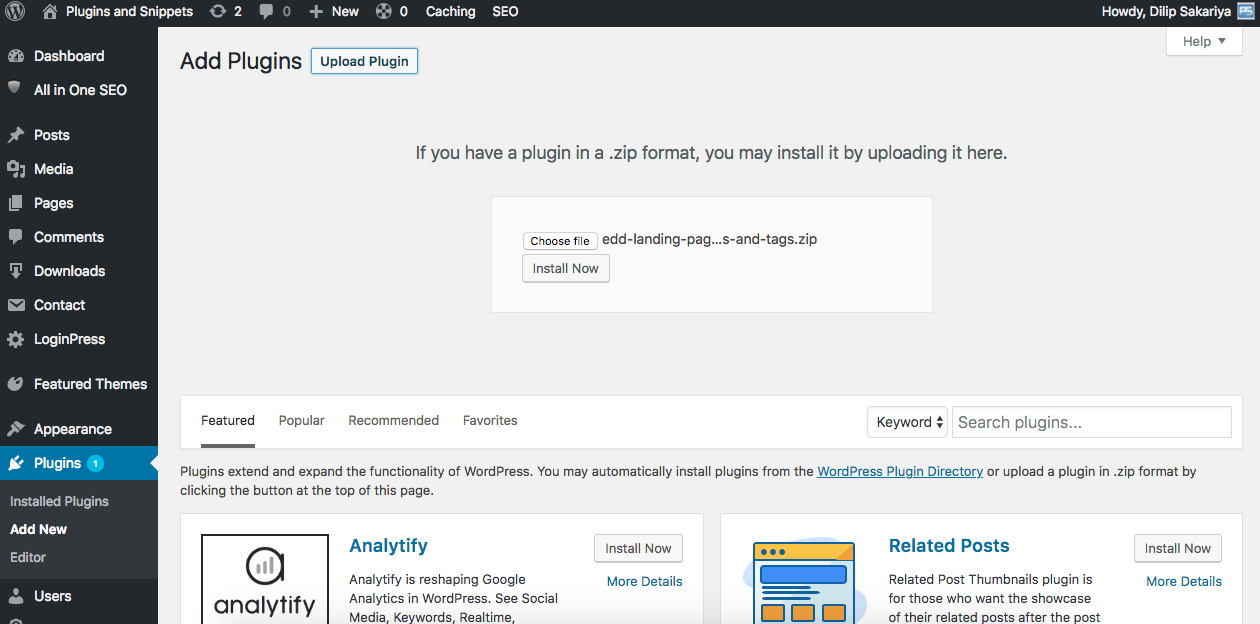
Task: Install the Analytify plugin now
Action: click(638, 548)
